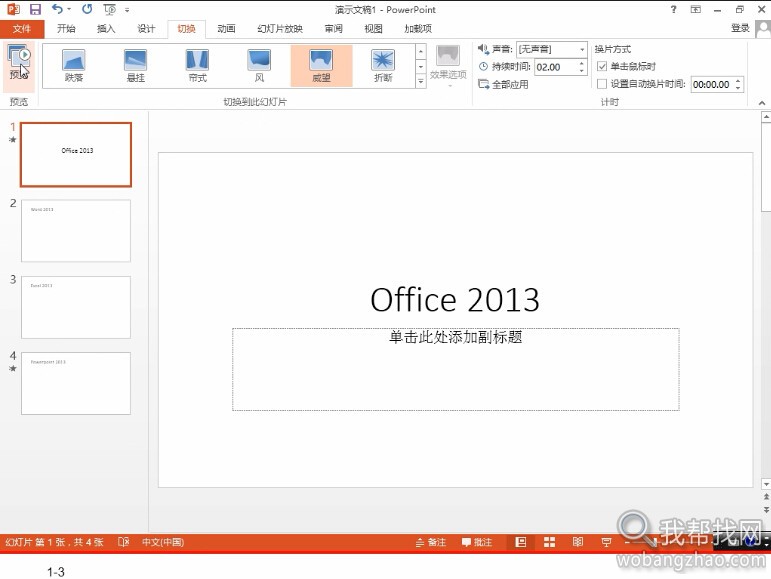Click the transition star under slide 1
This screenshot has width=771, height=579.
click(13, 140)
